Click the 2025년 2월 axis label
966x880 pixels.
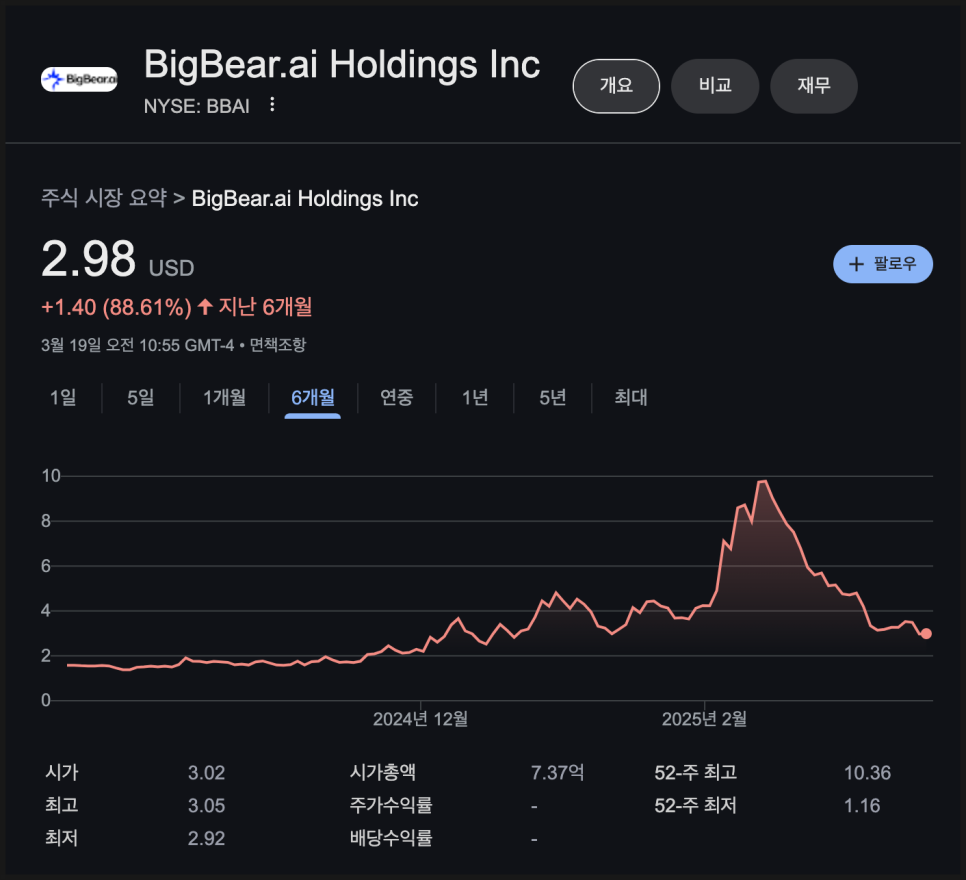(704, 719)
